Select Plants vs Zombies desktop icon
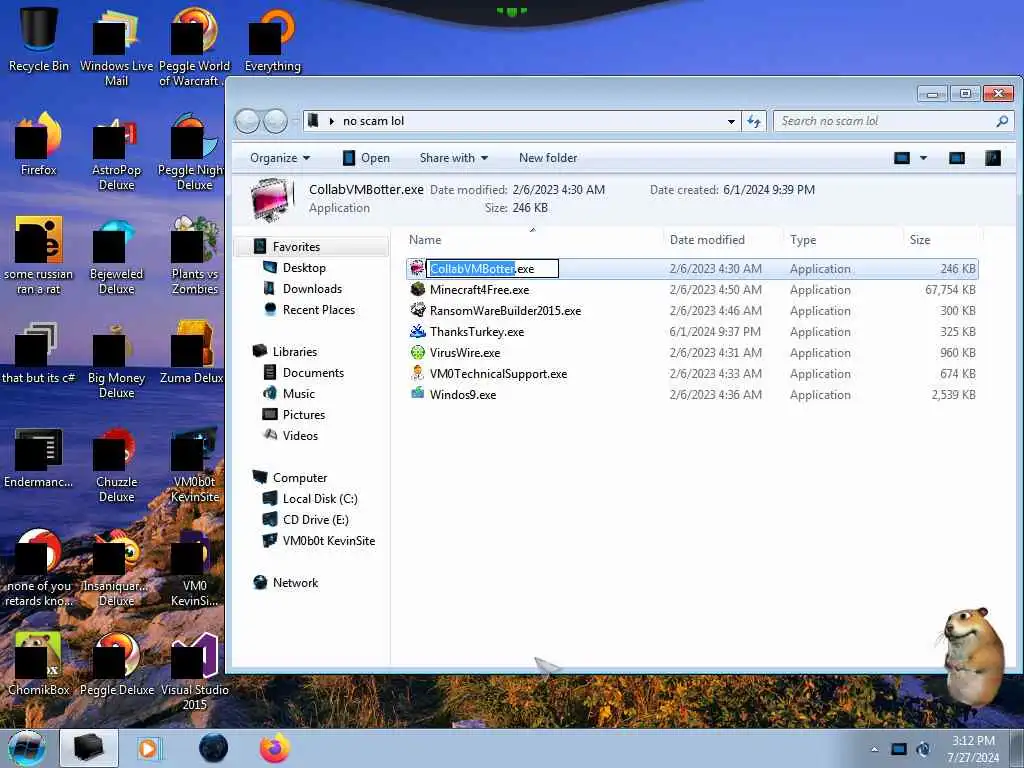Image resolution: width=1024 pixels, height=768 pixels. point(195,256)
